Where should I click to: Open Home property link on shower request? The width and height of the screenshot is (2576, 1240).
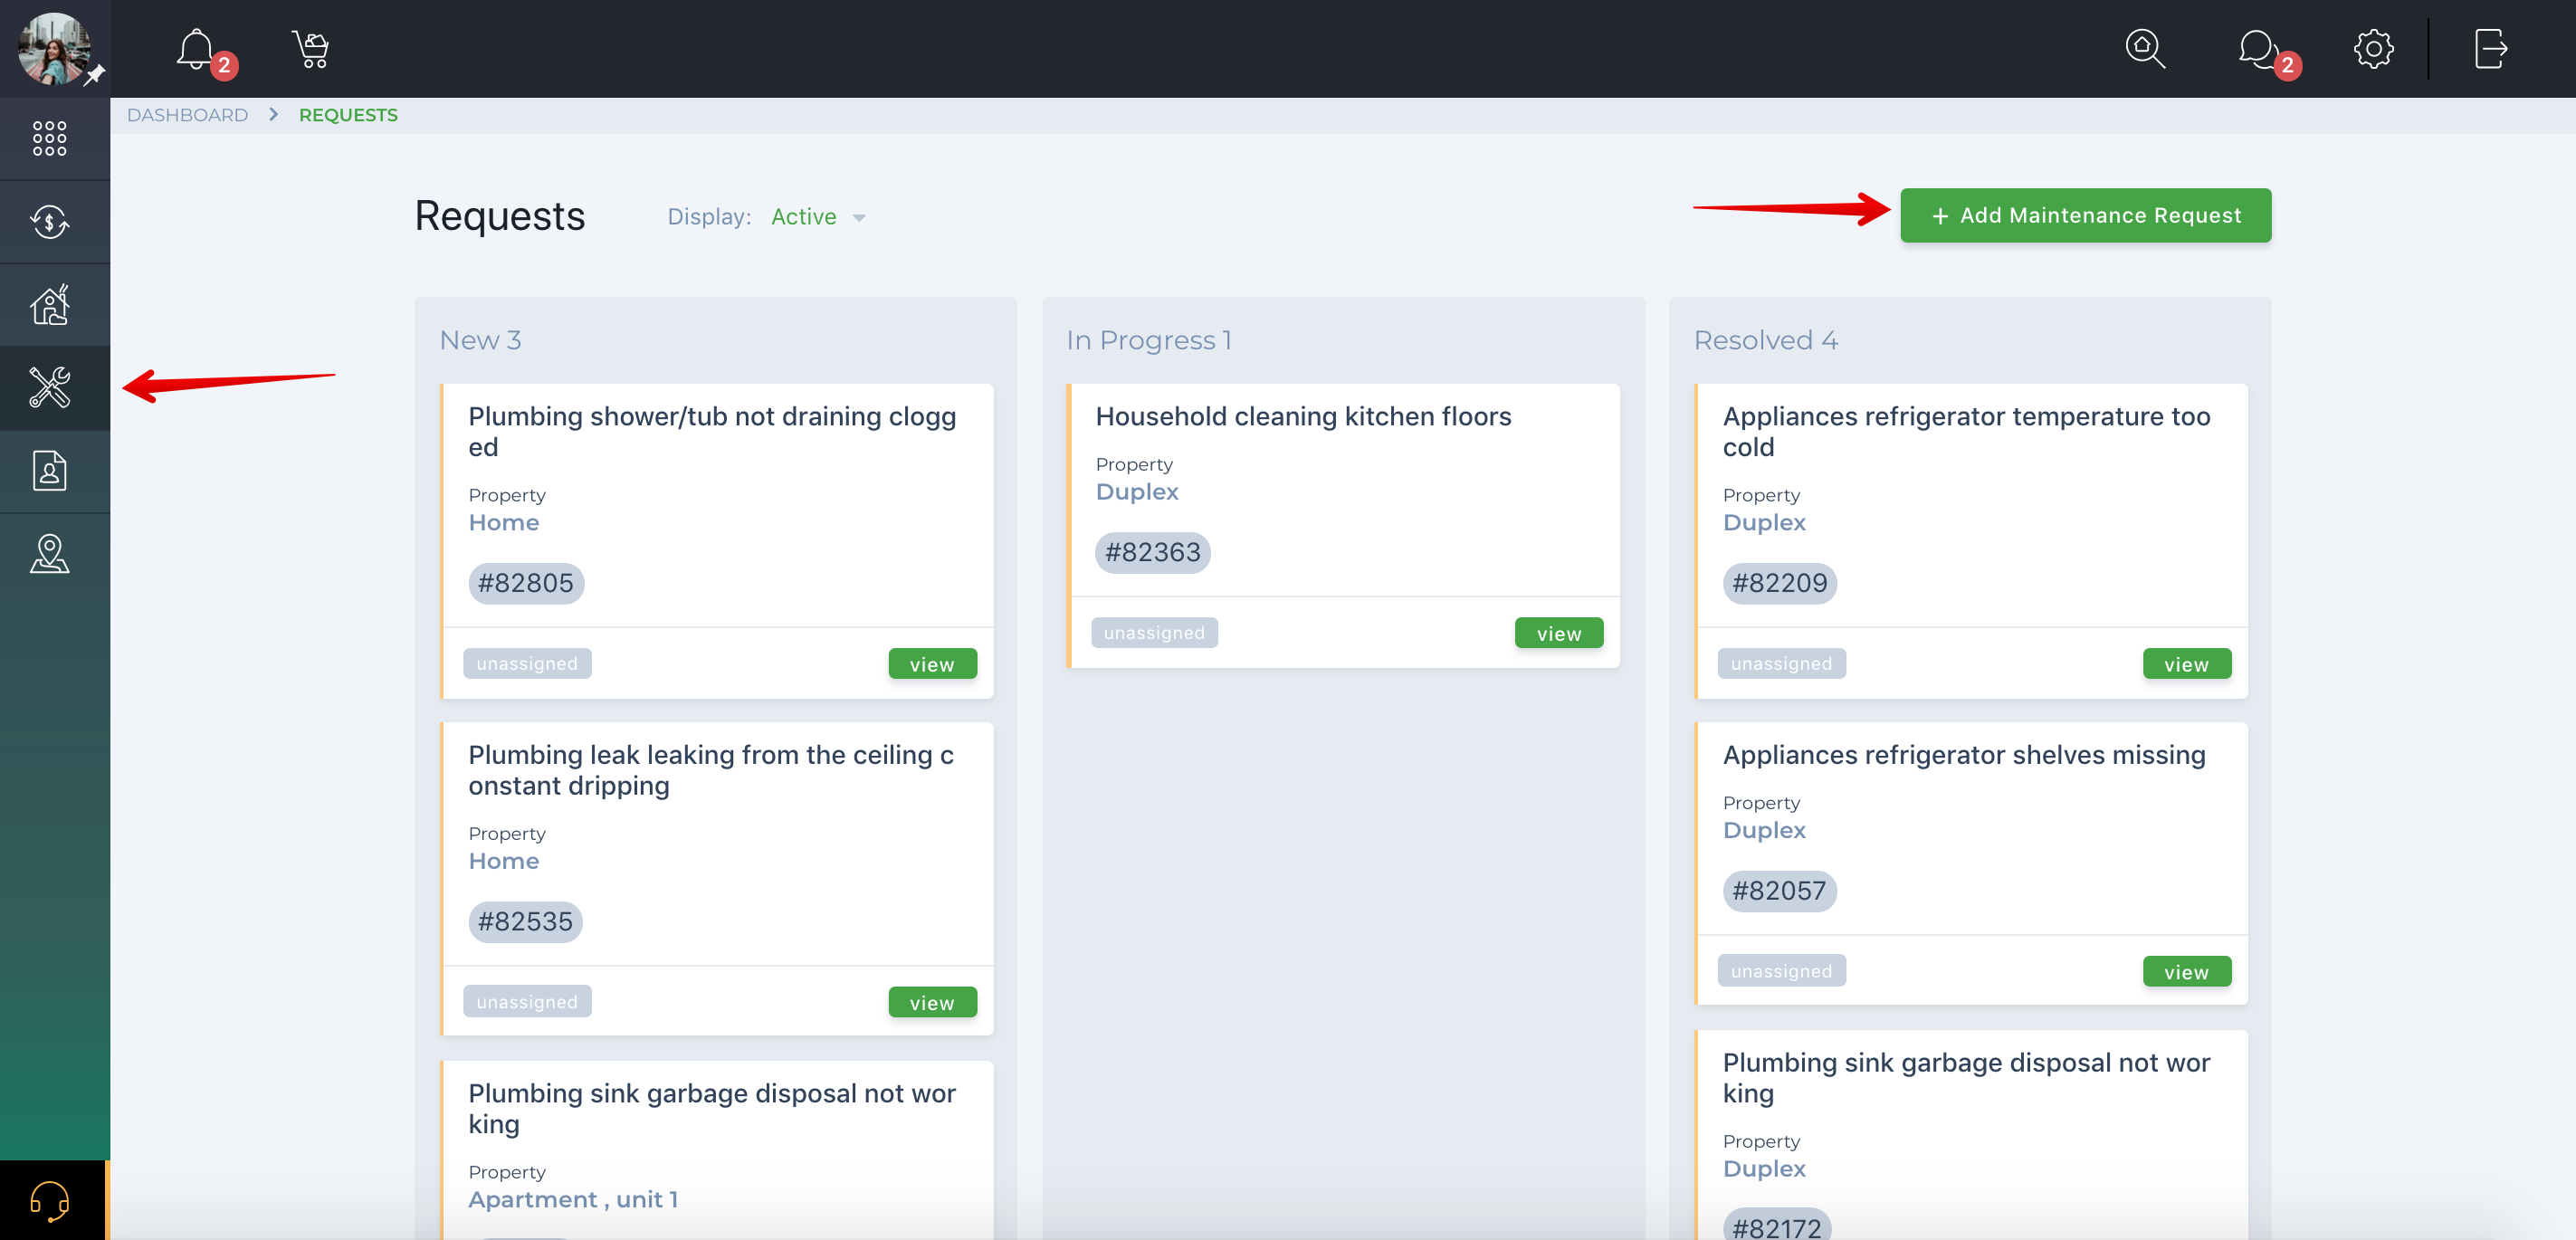[503, 522]
